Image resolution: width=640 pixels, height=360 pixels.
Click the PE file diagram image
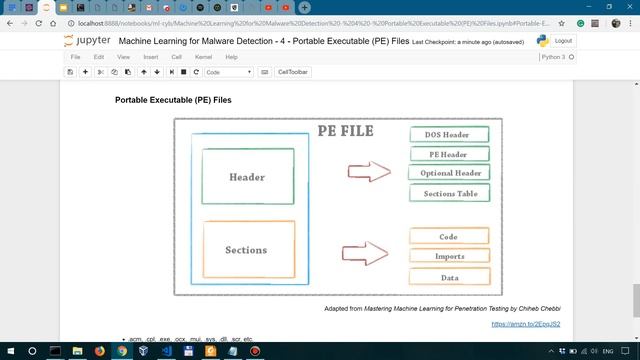338,207
